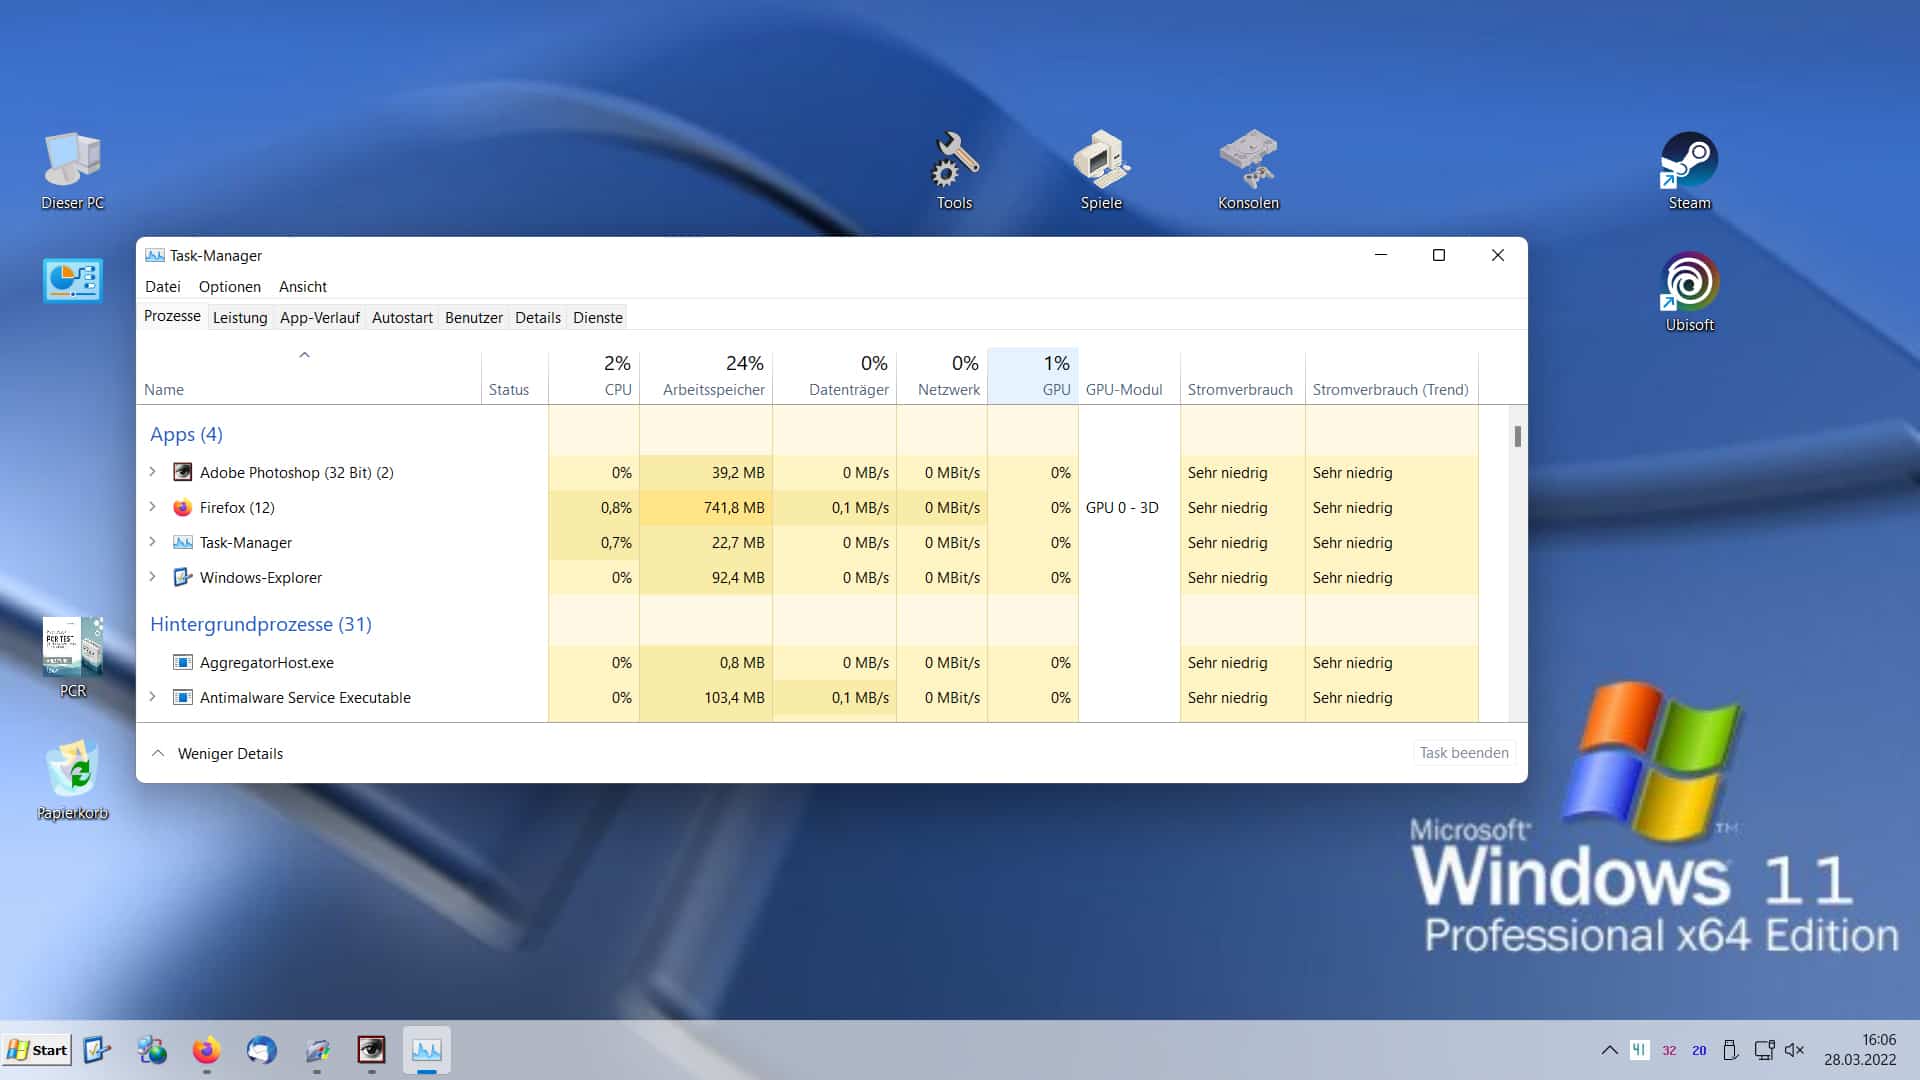This screenshot has width=1920, height=1080.
Task: Expand the Firefox (12) process group
Action: tap(152, 507)
